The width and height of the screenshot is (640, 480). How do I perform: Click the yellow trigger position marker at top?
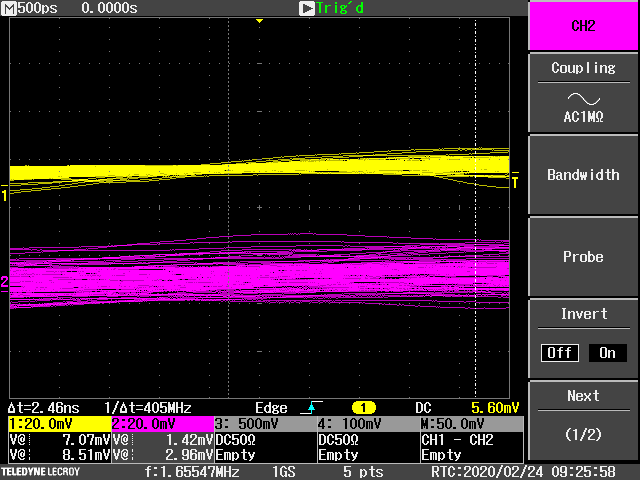point(259,21)
